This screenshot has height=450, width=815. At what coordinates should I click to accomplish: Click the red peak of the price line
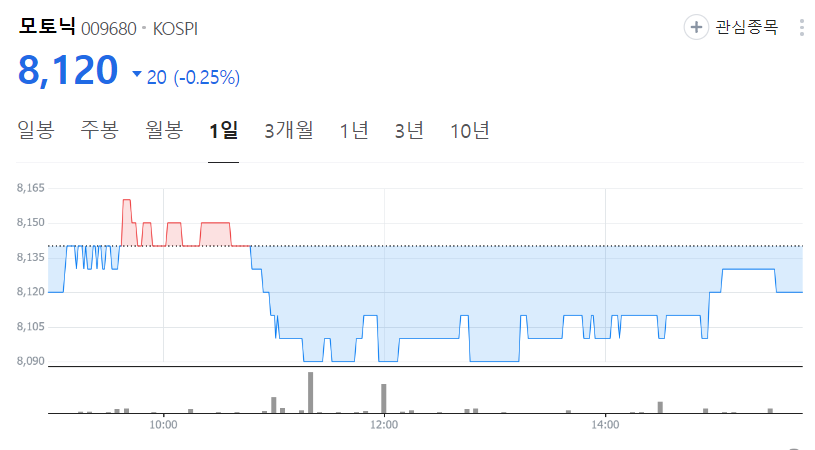click(x=126, y=200)
